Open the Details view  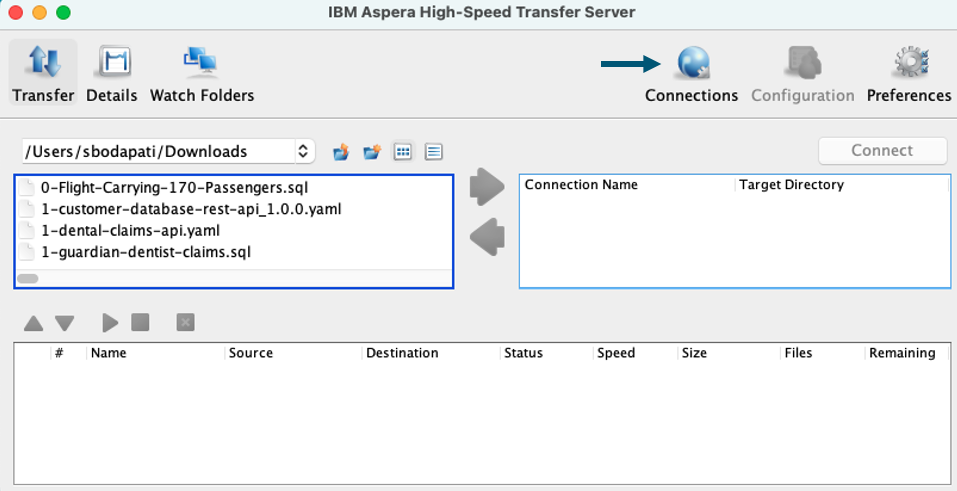click(112, 73)
